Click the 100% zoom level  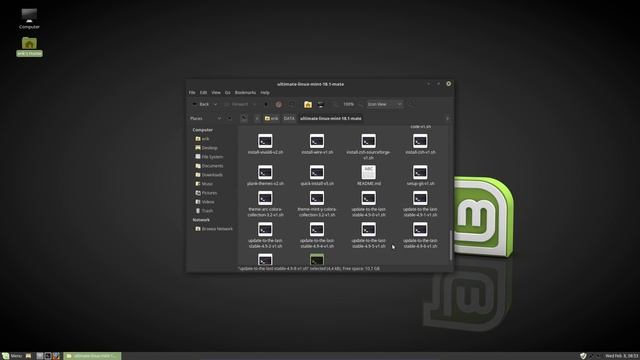(x=348, y=104)
